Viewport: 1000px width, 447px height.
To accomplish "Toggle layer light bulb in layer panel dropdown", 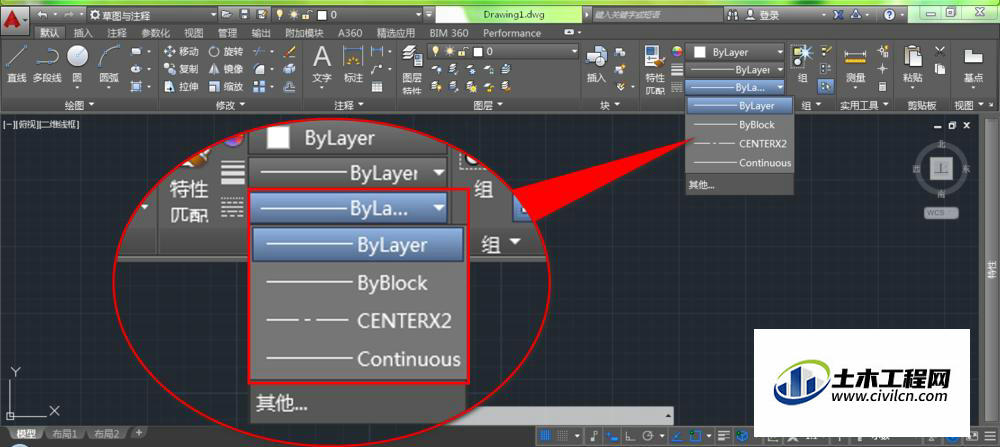I will 437,51.
